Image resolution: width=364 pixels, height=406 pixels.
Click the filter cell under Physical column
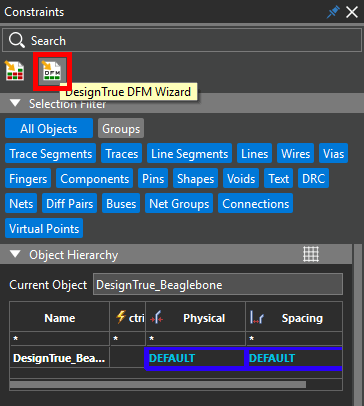(x=196, y=339)
